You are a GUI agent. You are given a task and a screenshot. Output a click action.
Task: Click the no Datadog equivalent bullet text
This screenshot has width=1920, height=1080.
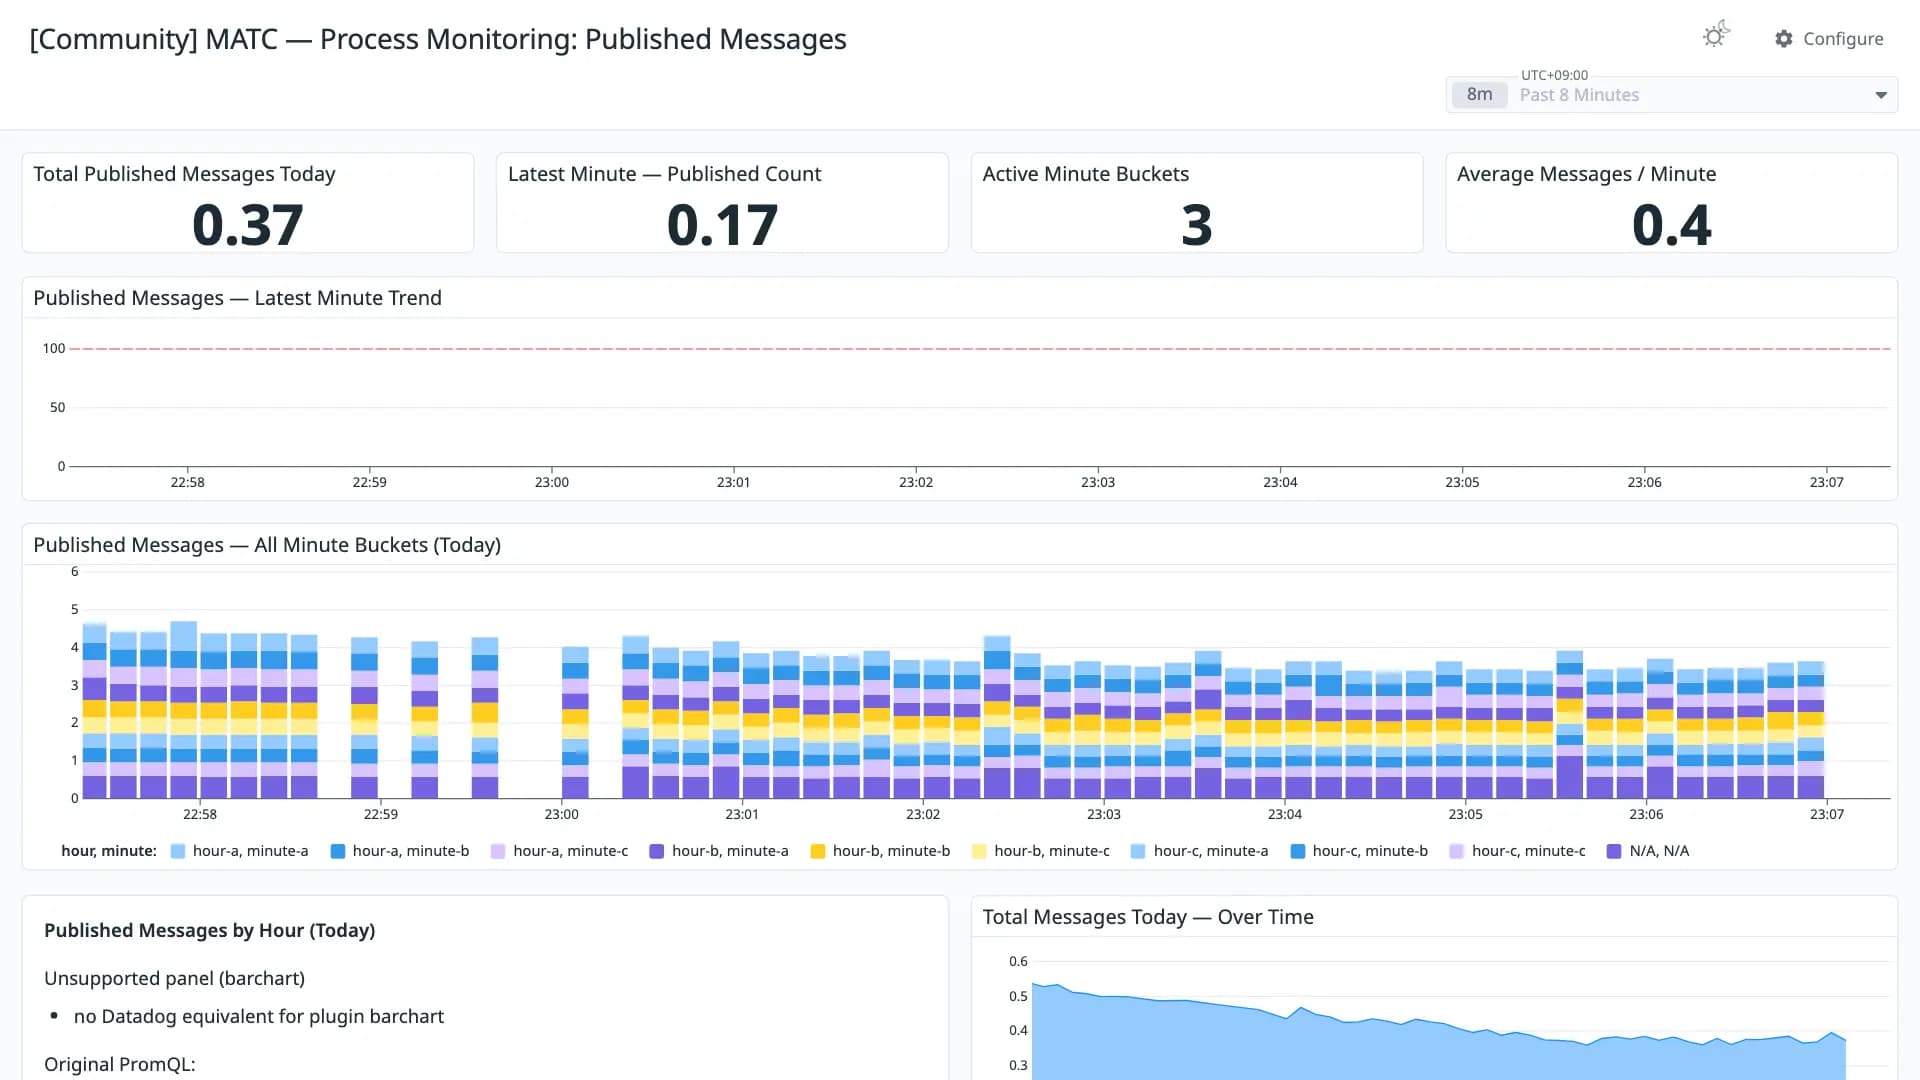(x=259, y=1016)
